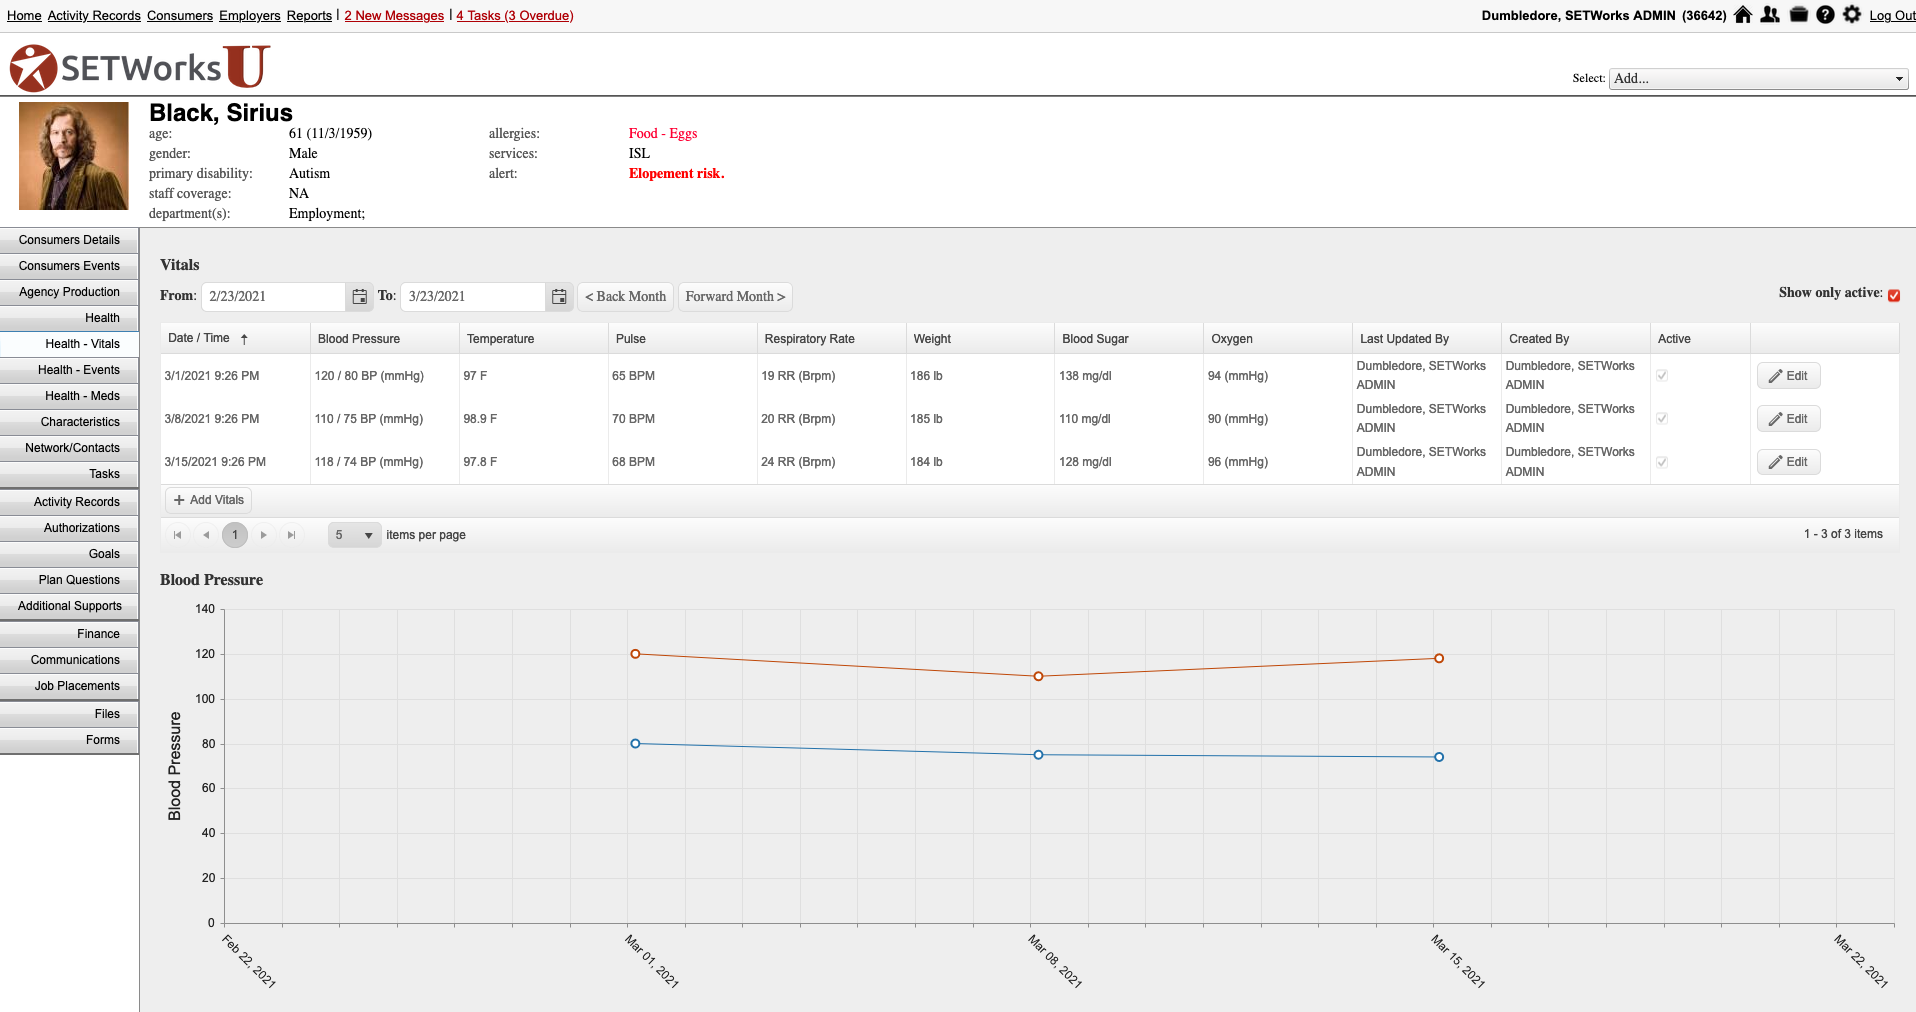Open the To date calendar picker
Screen dimensions: 1916x1012
click(559, 297)
